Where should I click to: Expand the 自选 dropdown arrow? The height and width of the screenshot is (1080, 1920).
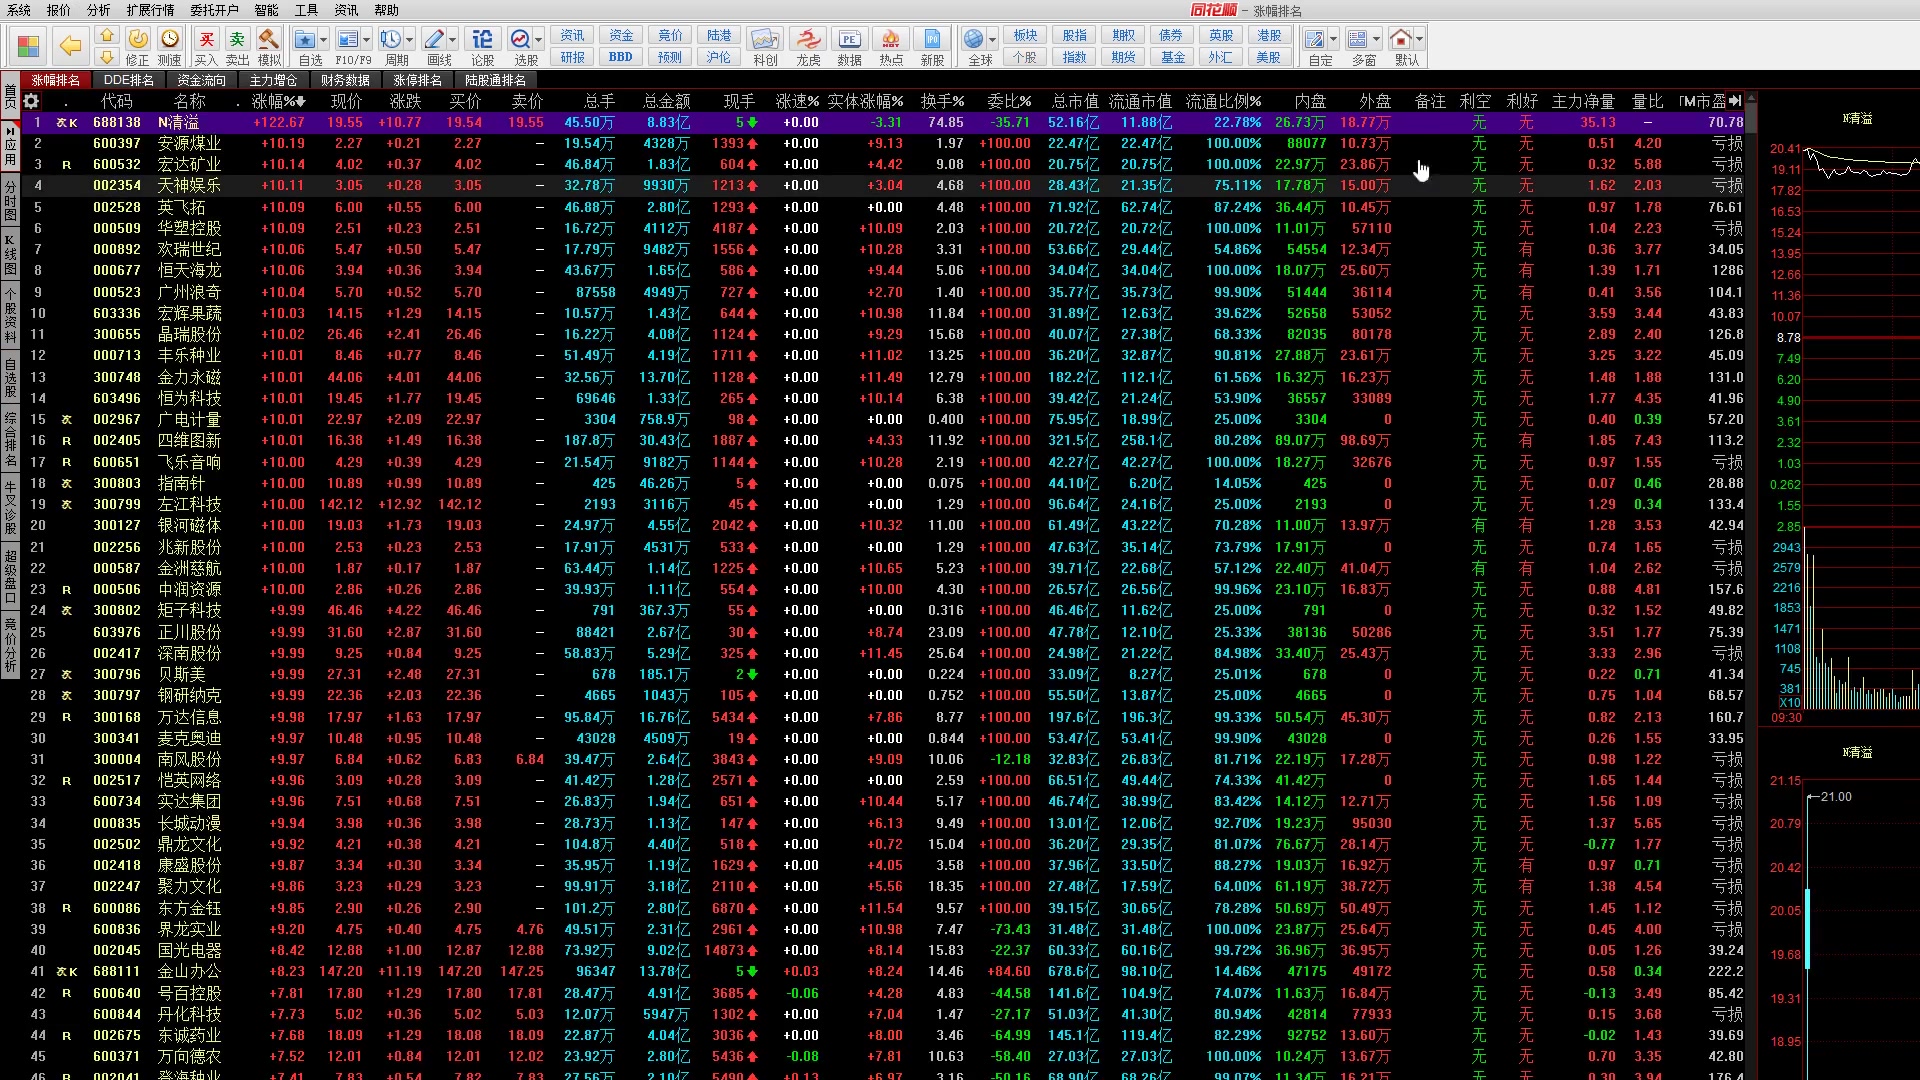point(324,40)
